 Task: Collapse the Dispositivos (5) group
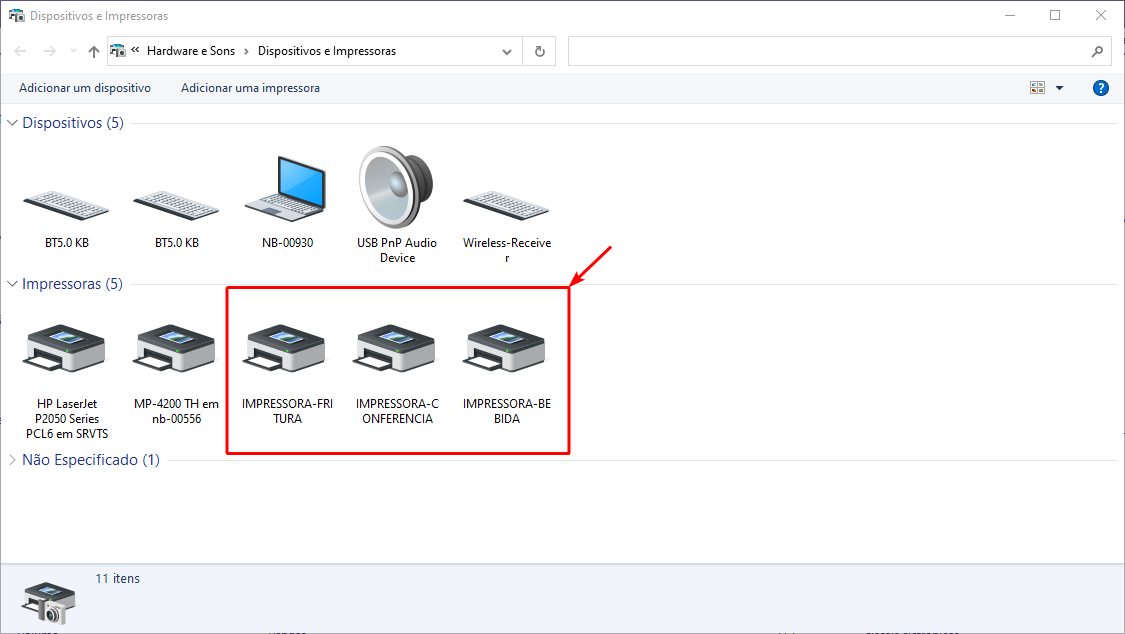[13, 123]
